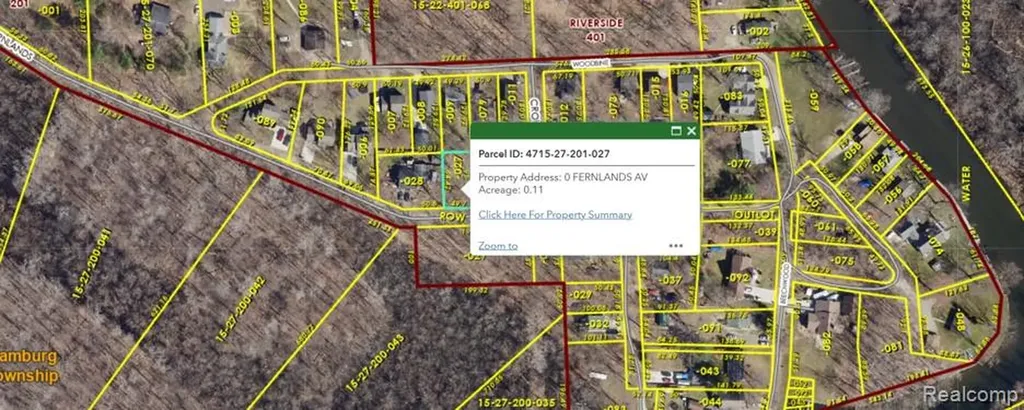Click the WATER label on the river

966,183
